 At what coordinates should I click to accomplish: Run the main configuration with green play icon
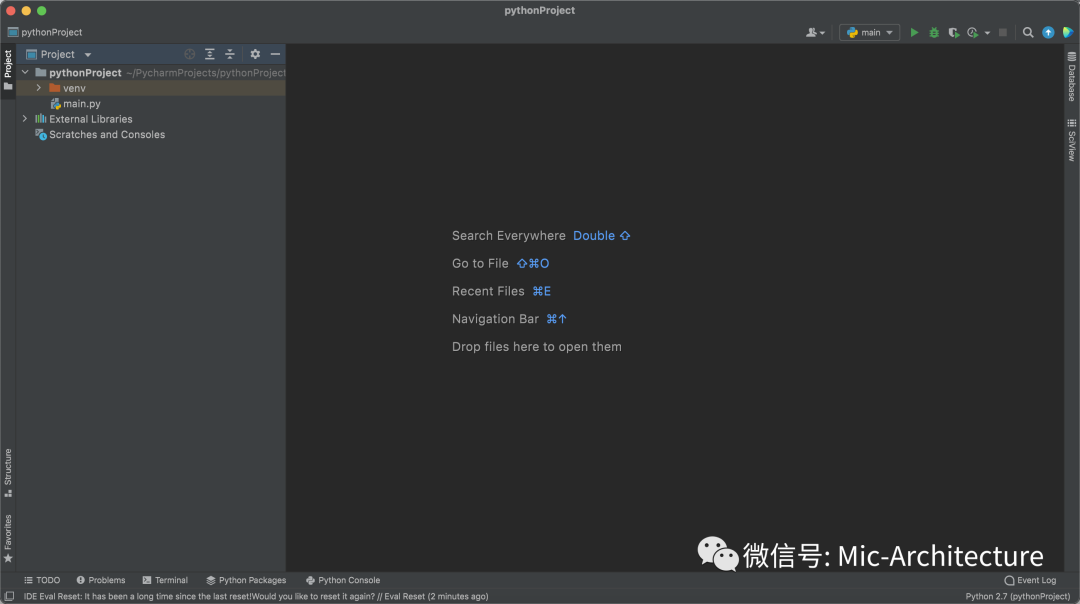tap(914, 32)
